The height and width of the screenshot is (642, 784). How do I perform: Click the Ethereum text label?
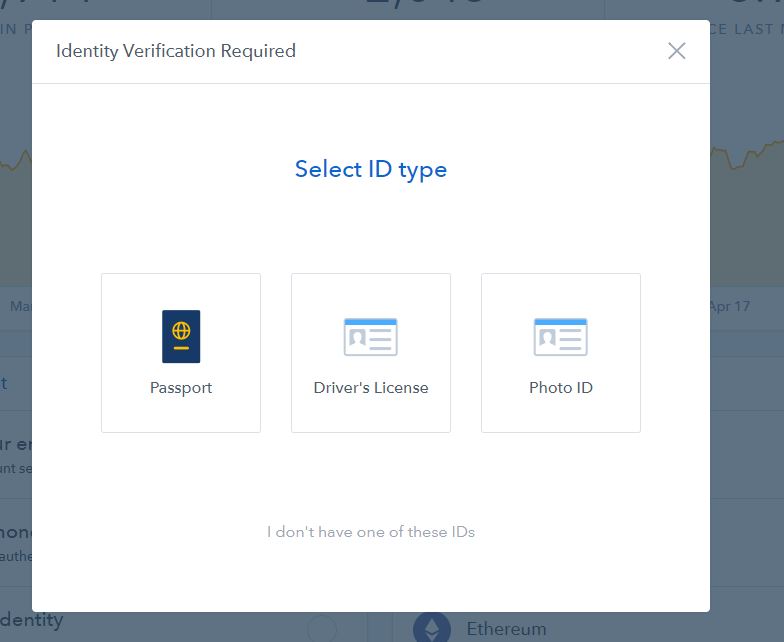tap(506, 629)
